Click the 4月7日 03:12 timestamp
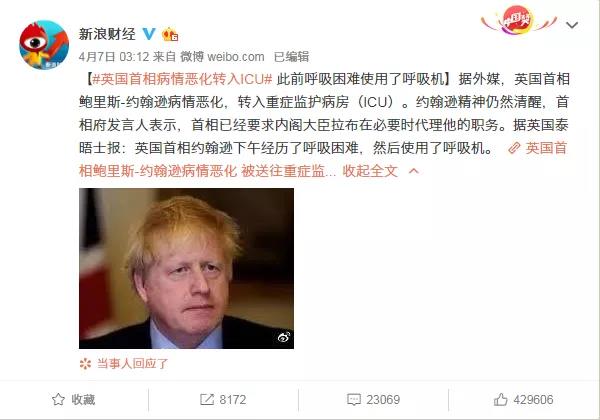 click(x=114, y=57)
